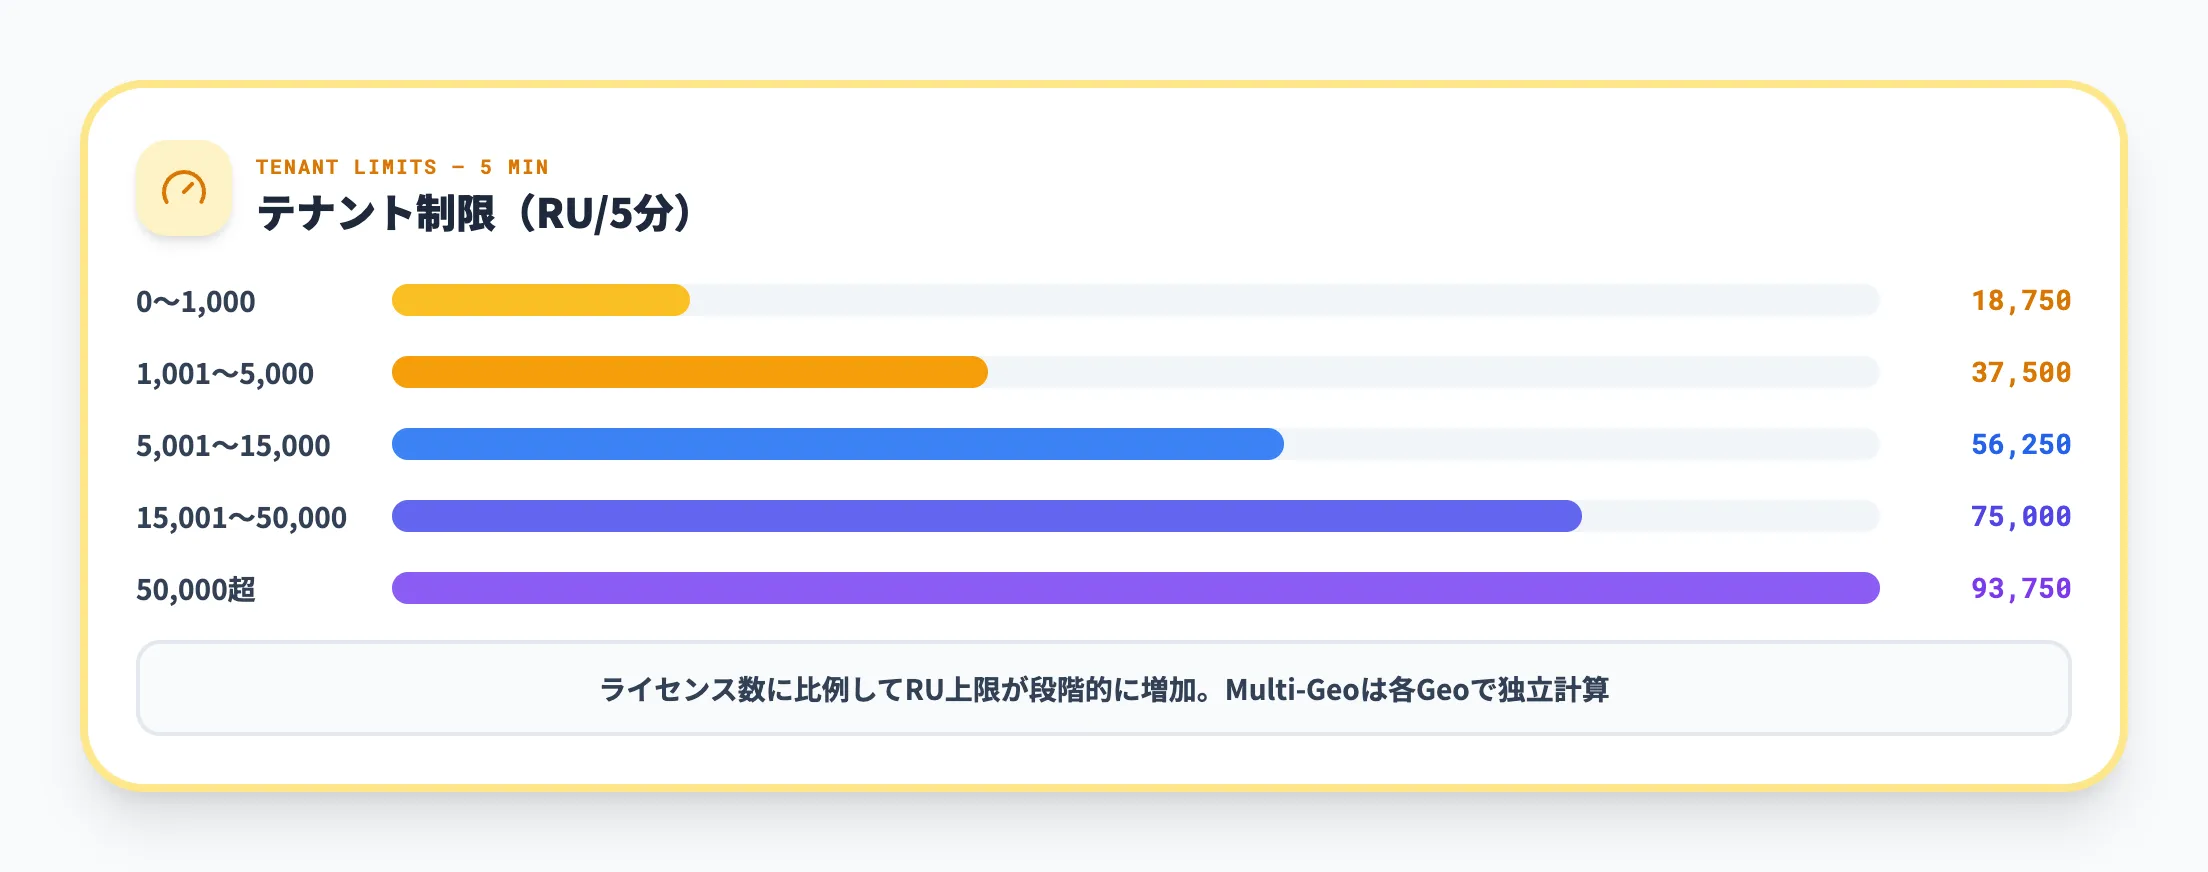Click the 75,000 value
2208x872 pixels.
tap(2020, 516)
